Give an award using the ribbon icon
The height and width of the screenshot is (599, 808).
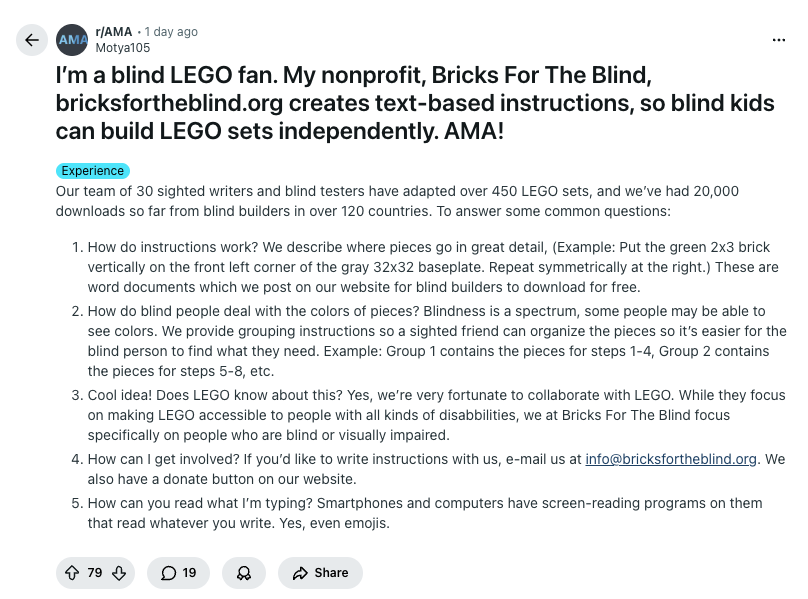point(244,573)
